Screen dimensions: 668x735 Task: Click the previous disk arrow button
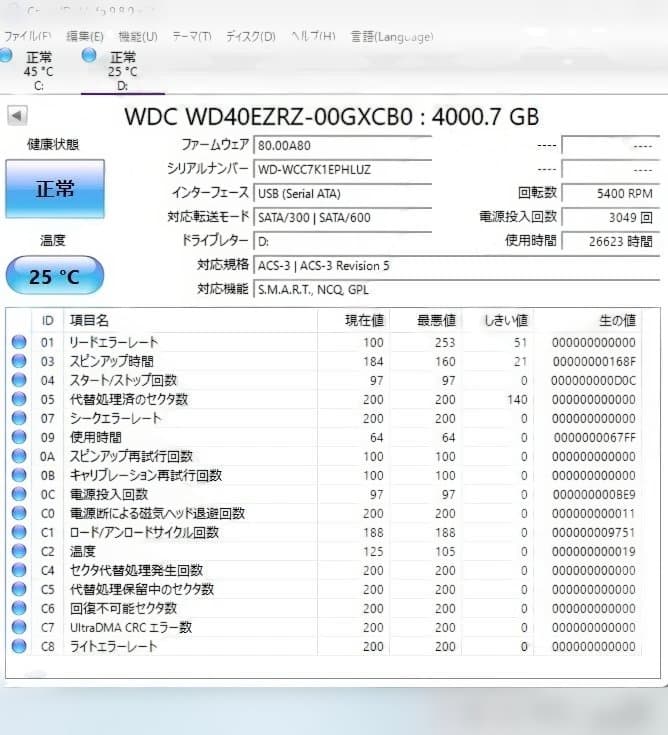(x=17, y=115)
